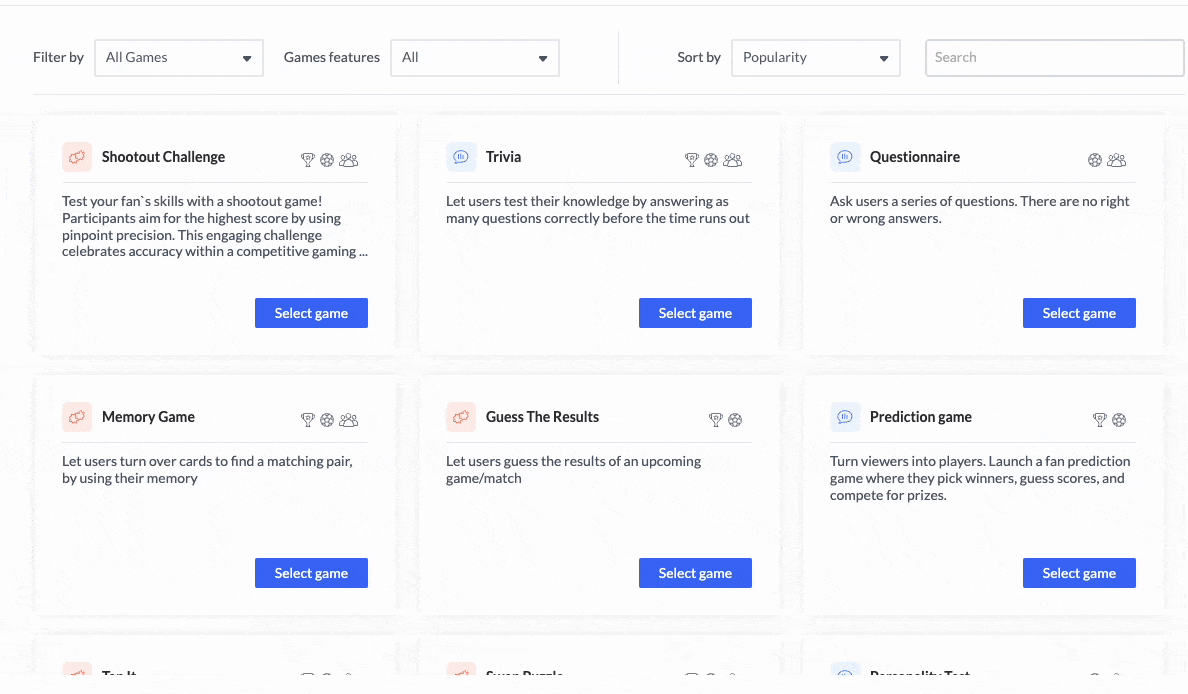Image resolution: width=1188 pixels, height=694 pixels.
Task: Click the Trivia card chat bubble icon
Action: 461,157
